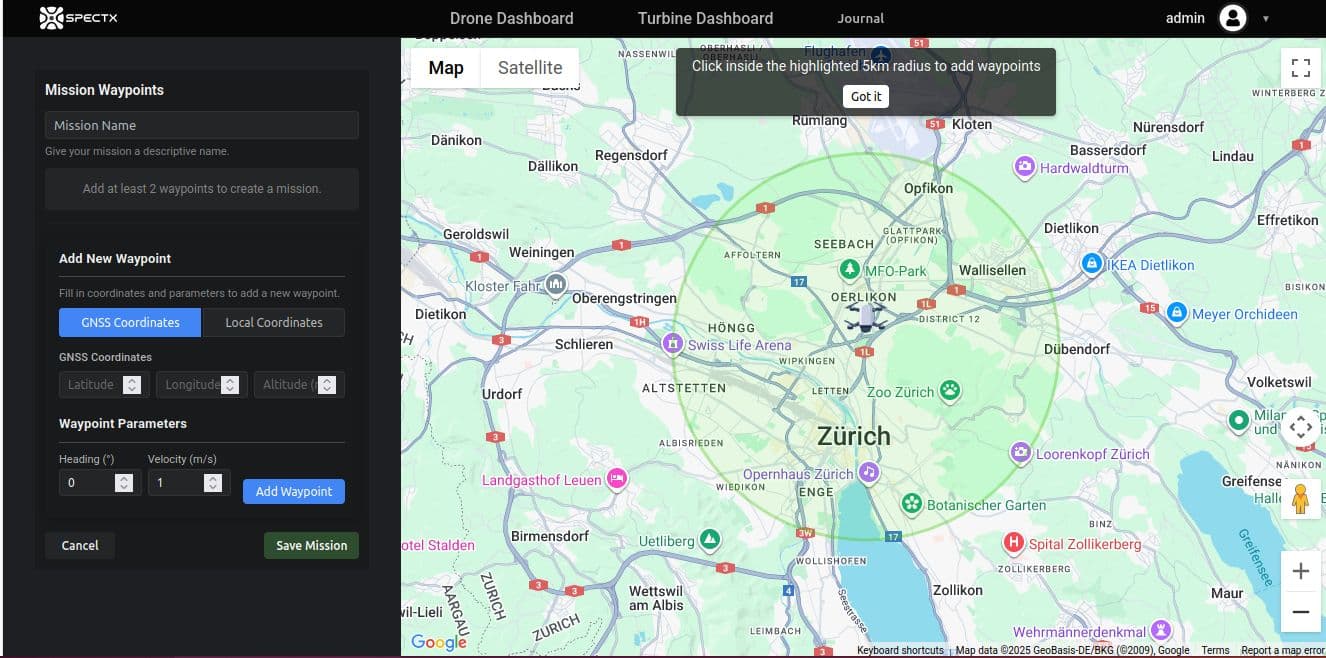Open map camera controls compass icon

click(1300, 428)
